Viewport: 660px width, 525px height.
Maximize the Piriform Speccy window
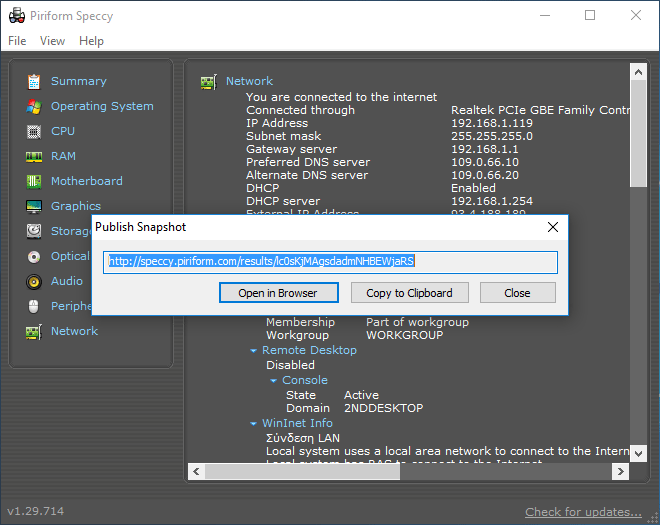(x=590, y=16)
